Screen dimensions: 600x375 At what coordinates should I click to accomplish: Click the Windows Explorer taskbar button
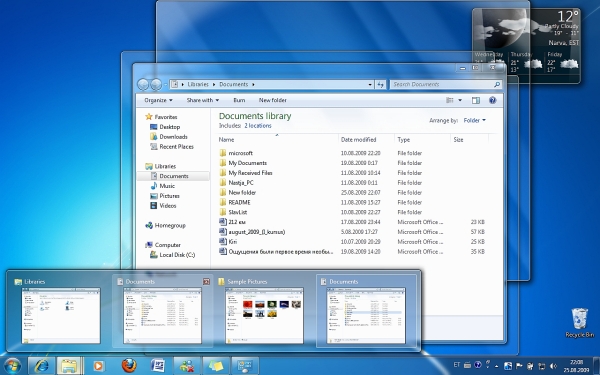(69, 366)
